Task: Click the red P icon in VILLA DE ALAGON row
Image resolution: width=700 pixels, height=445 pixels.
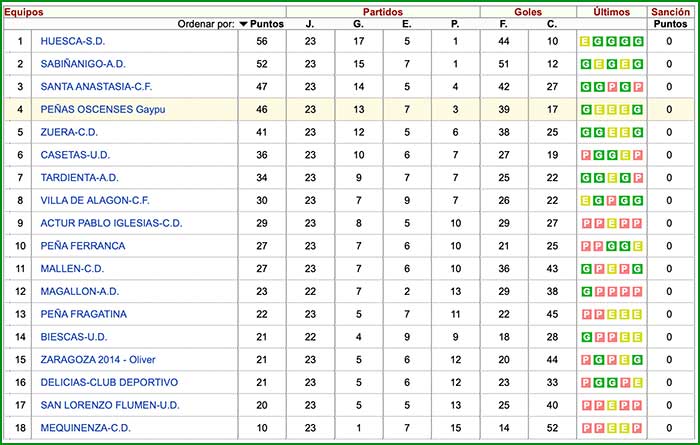Action: 612,200
